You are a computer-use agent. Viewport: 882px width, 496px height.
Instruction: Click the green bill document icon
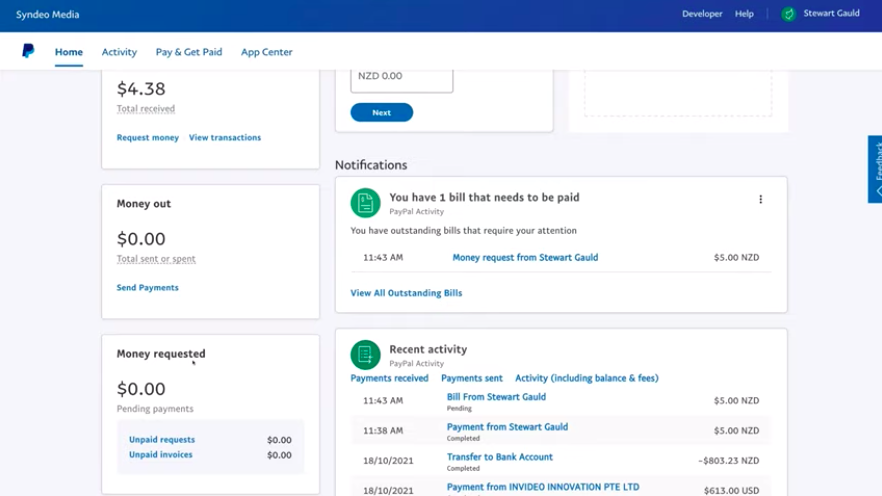click(365, 202)
